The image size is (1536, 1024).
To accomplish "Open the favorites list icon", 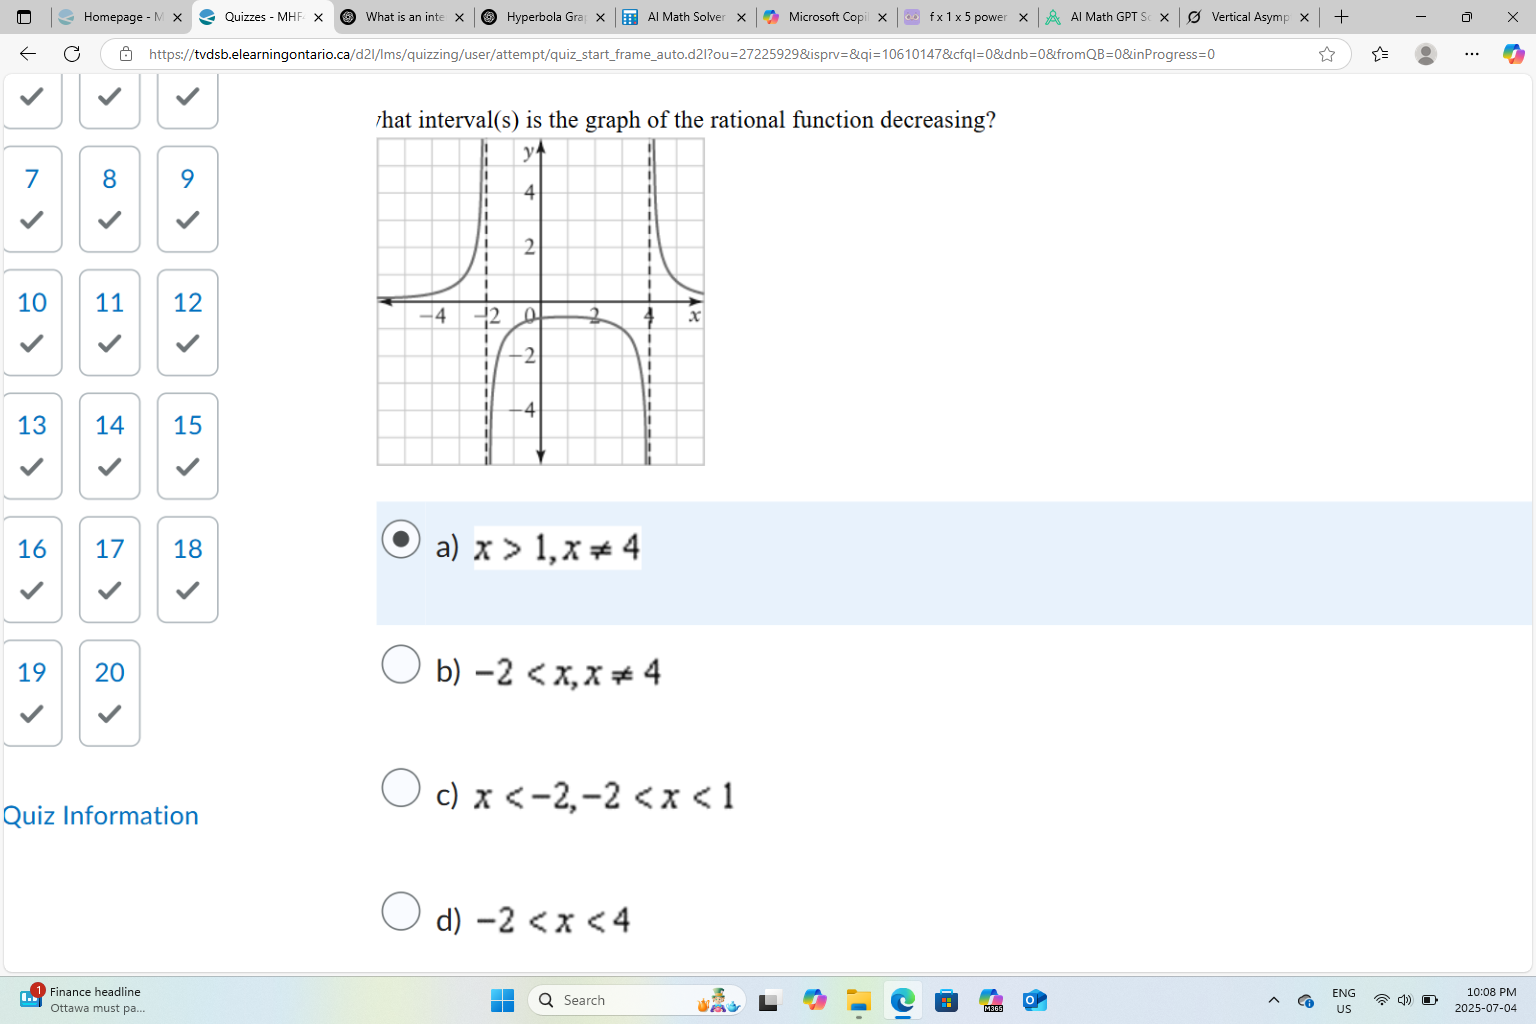I will [x=1380, y=55].
